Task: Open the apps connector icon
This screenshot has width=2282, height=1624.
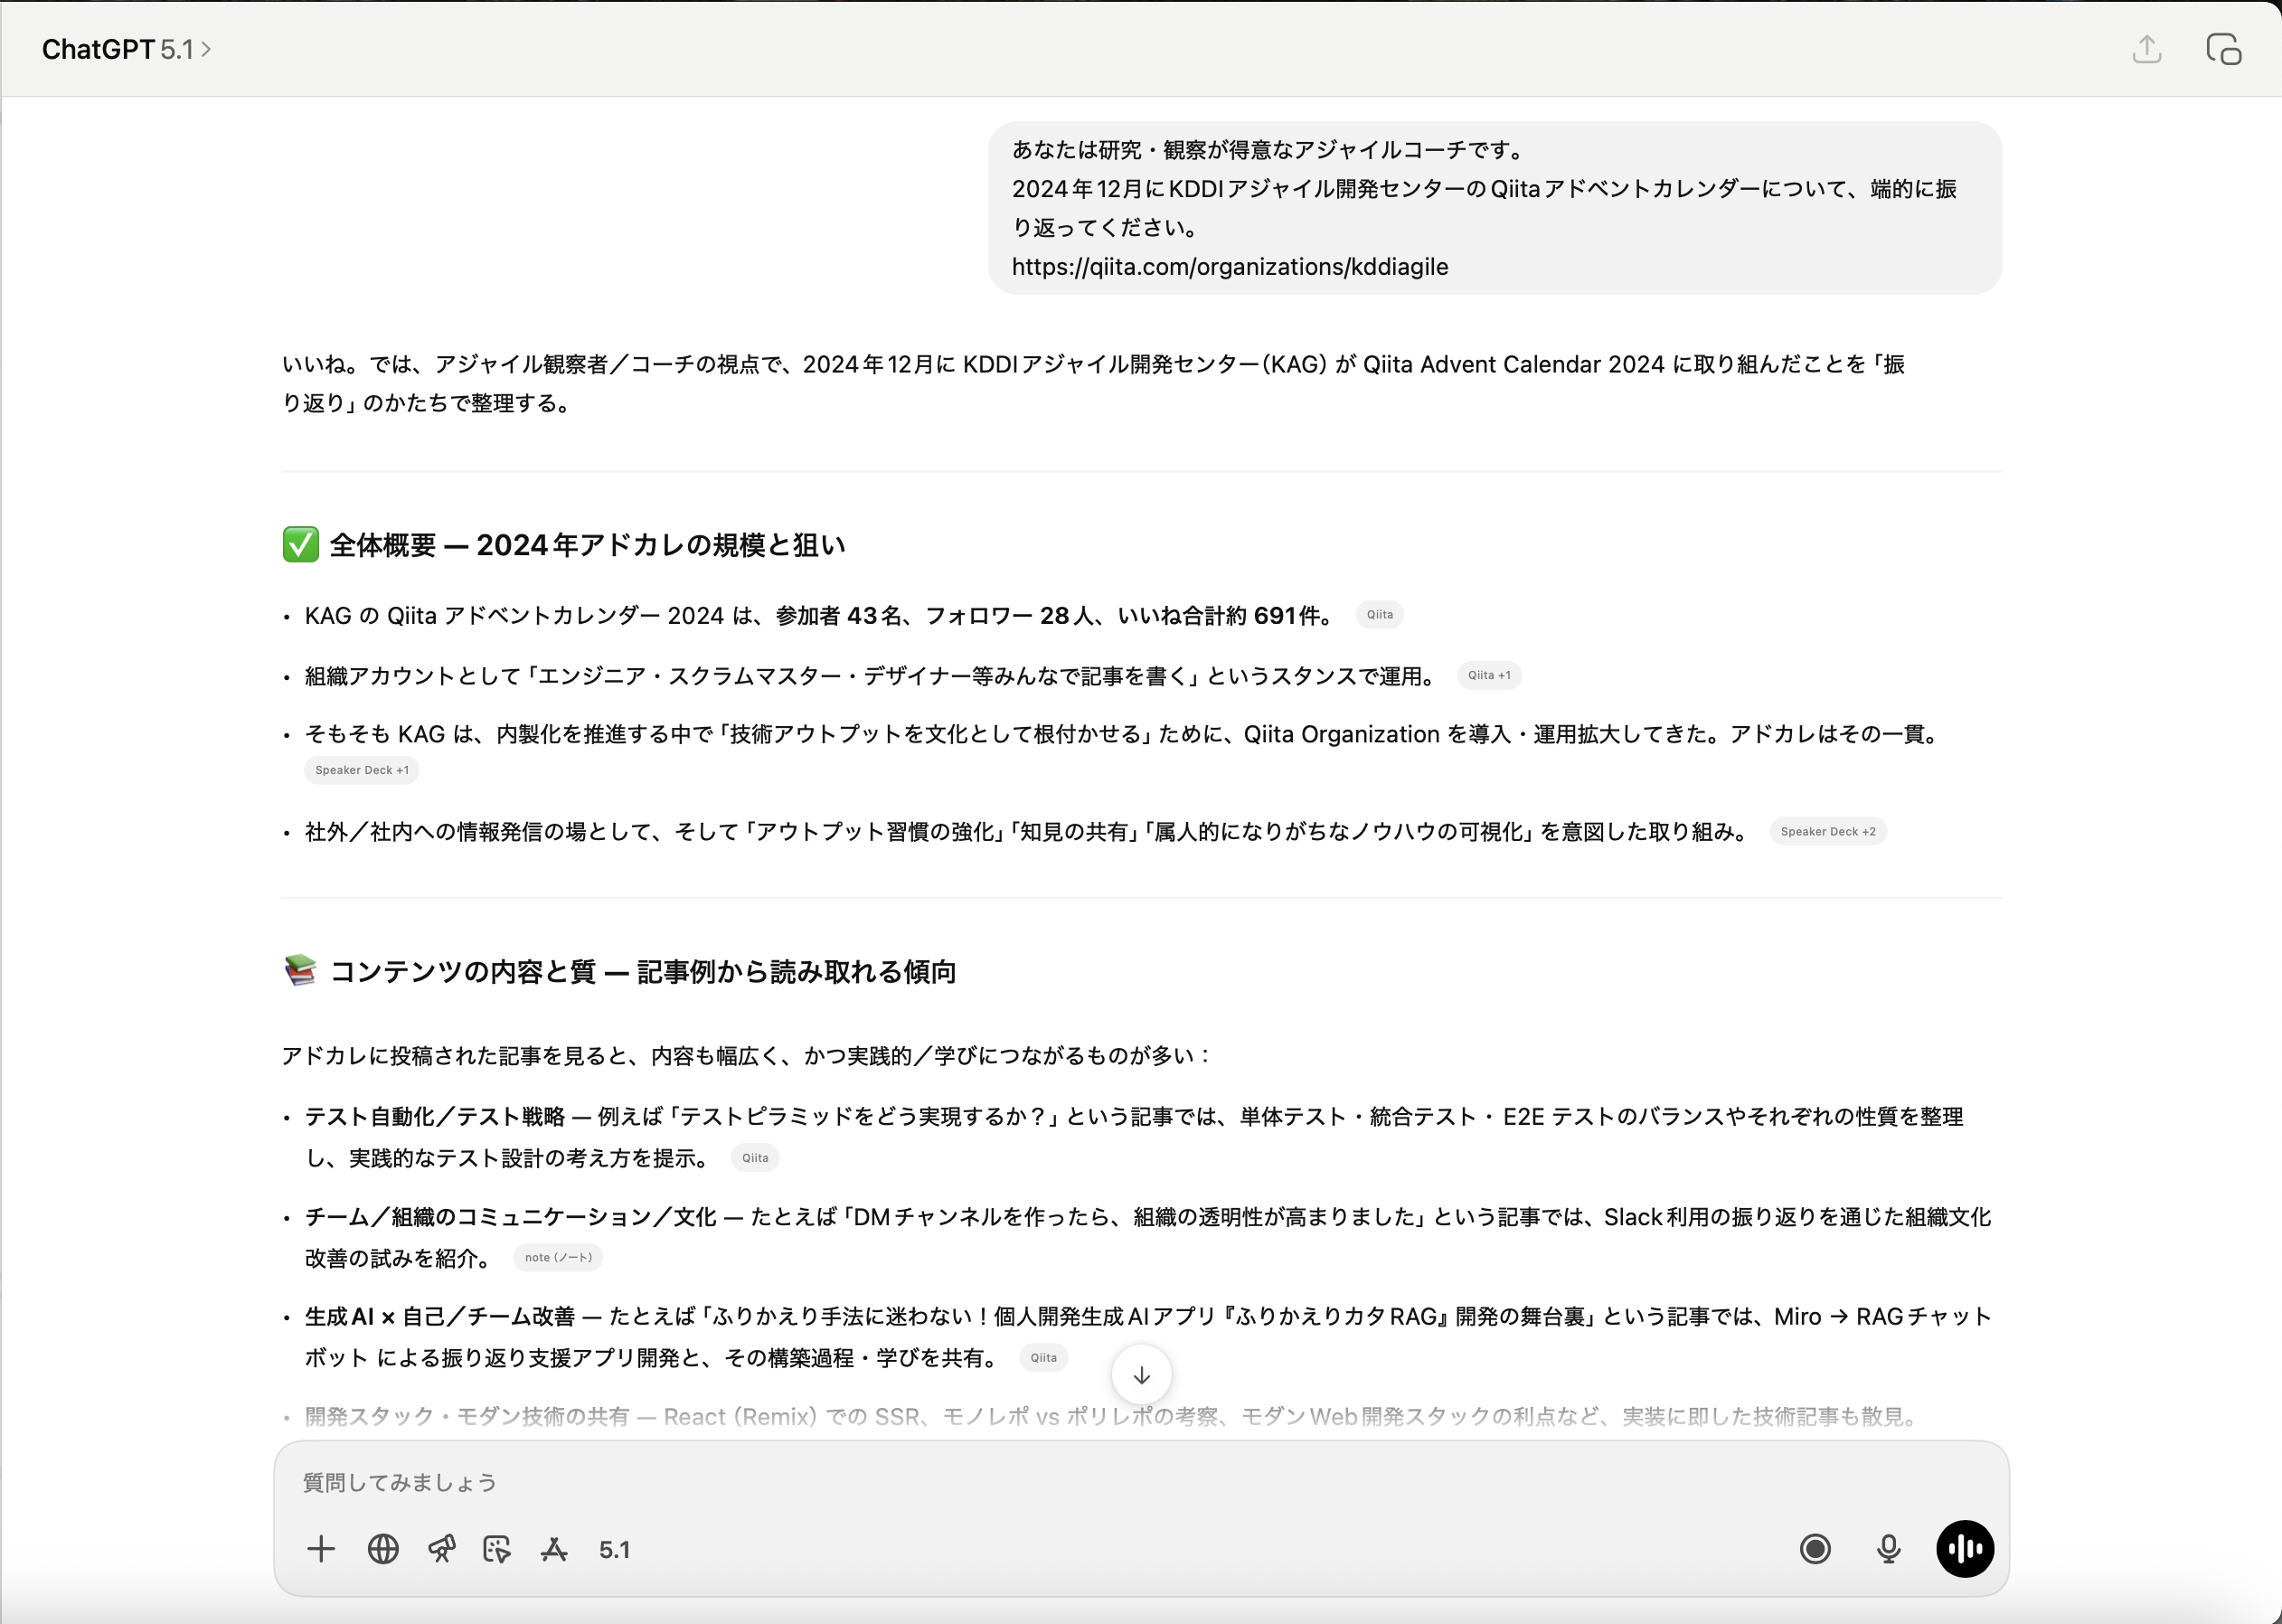Action: (x=554, y=1549)
